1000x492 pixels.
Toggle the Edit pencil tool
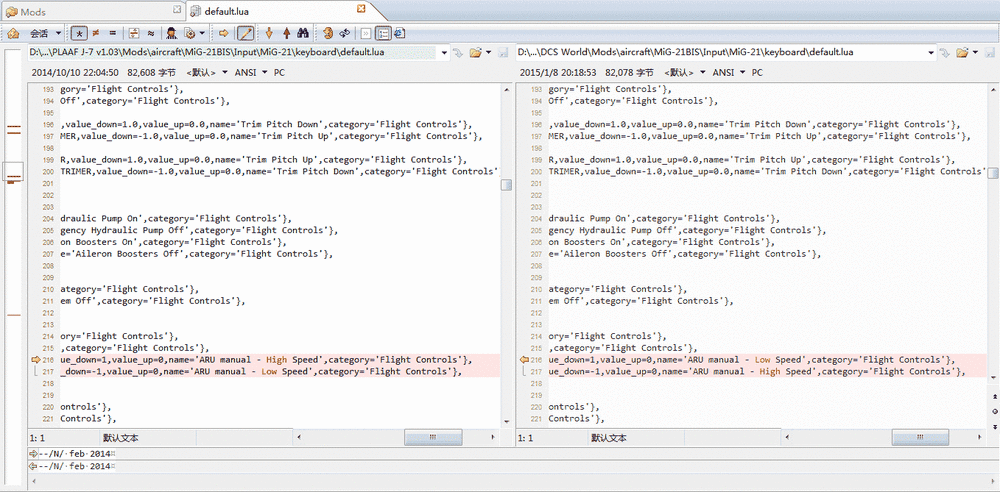245,33
